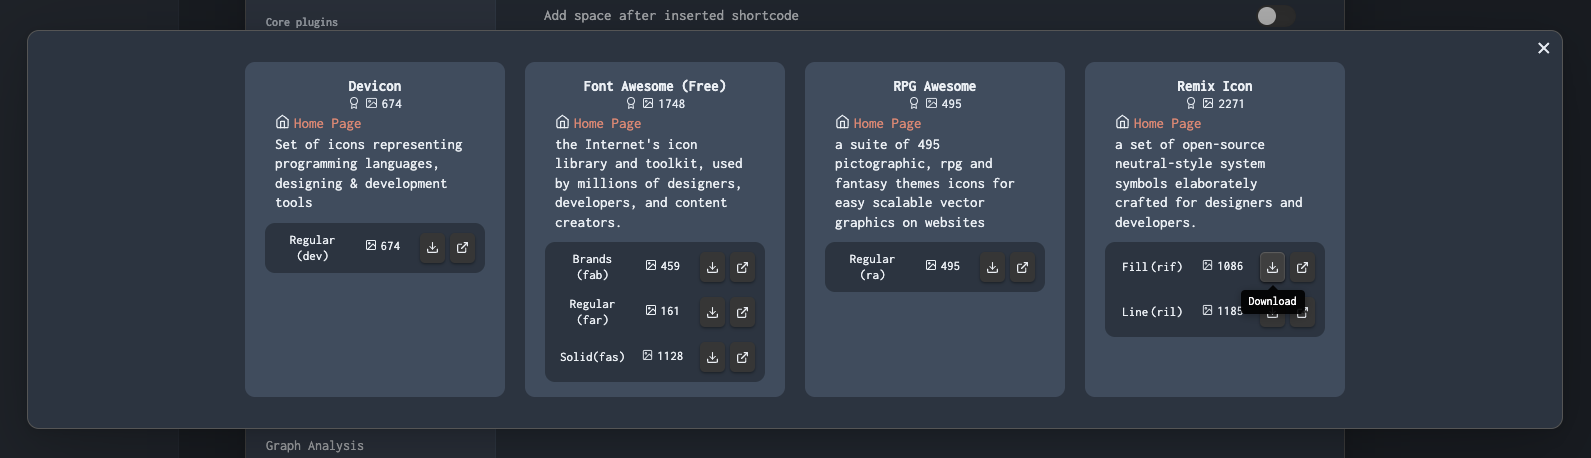Open Font Awesome Home Page link
This screenshot has height=458, width=1591.
pyautogui.click(x=607, y=124)
